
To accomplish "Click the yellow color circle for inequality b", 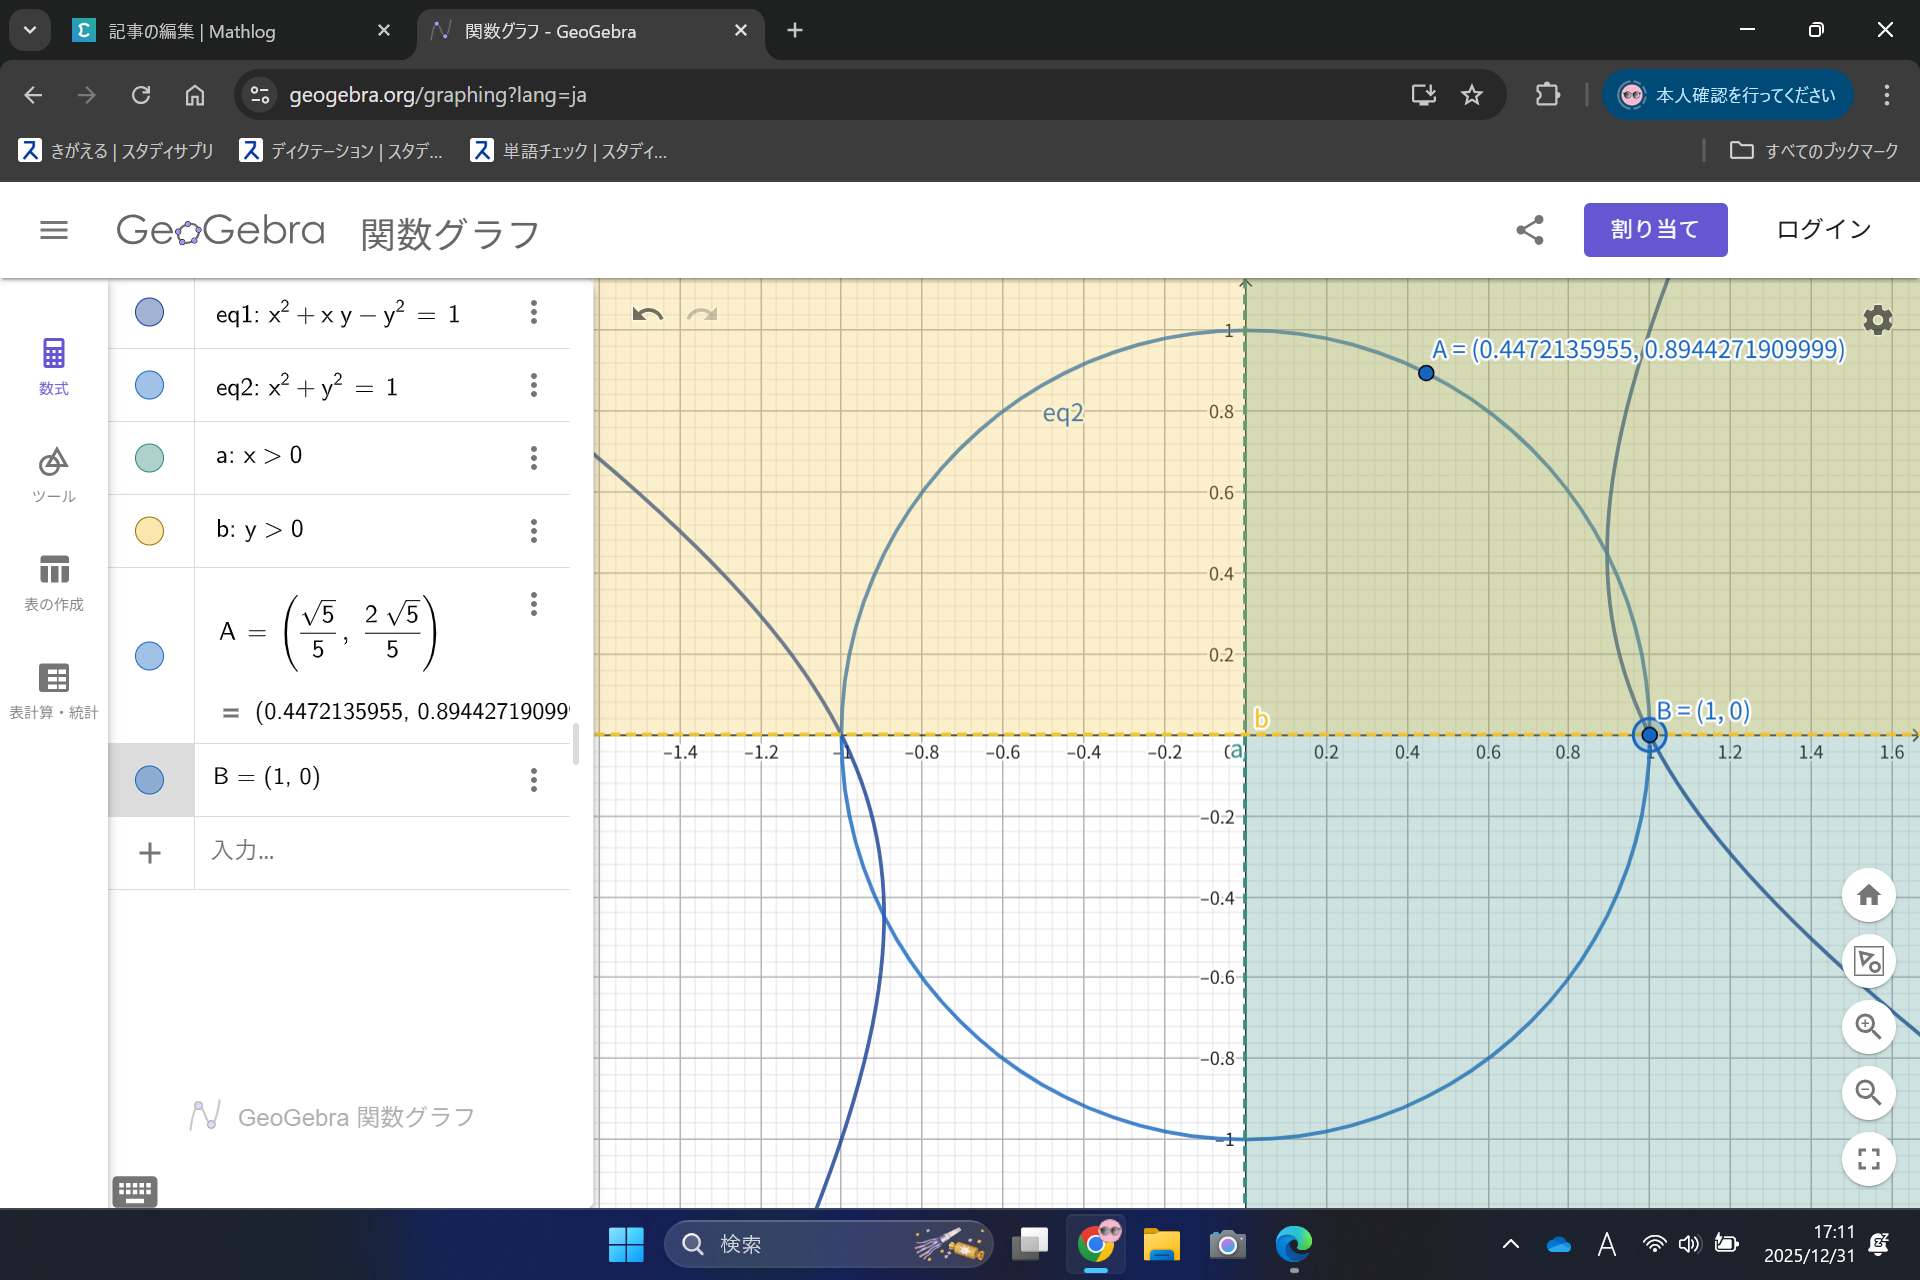I will pyautogui.click(x=149, y=531).
